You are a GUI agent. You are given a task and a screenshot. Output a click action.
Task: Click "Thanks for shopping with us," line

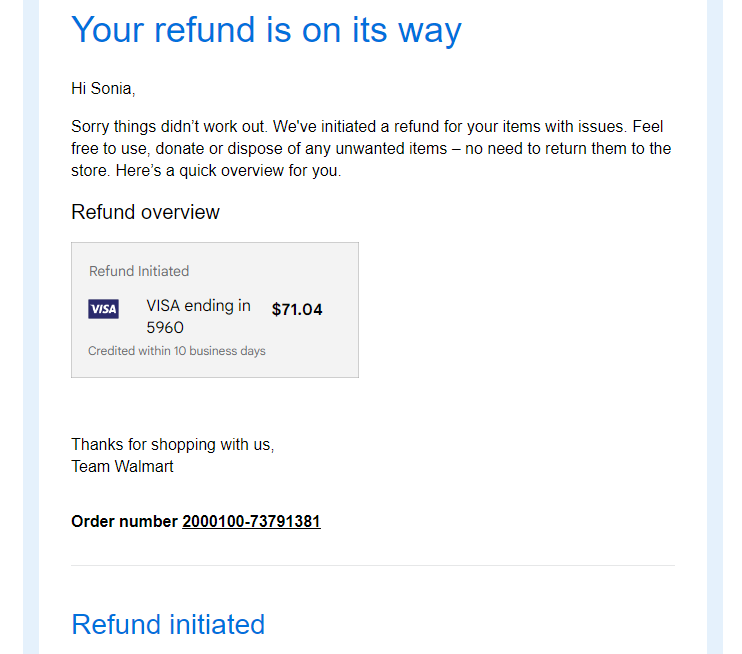point(173,444)
